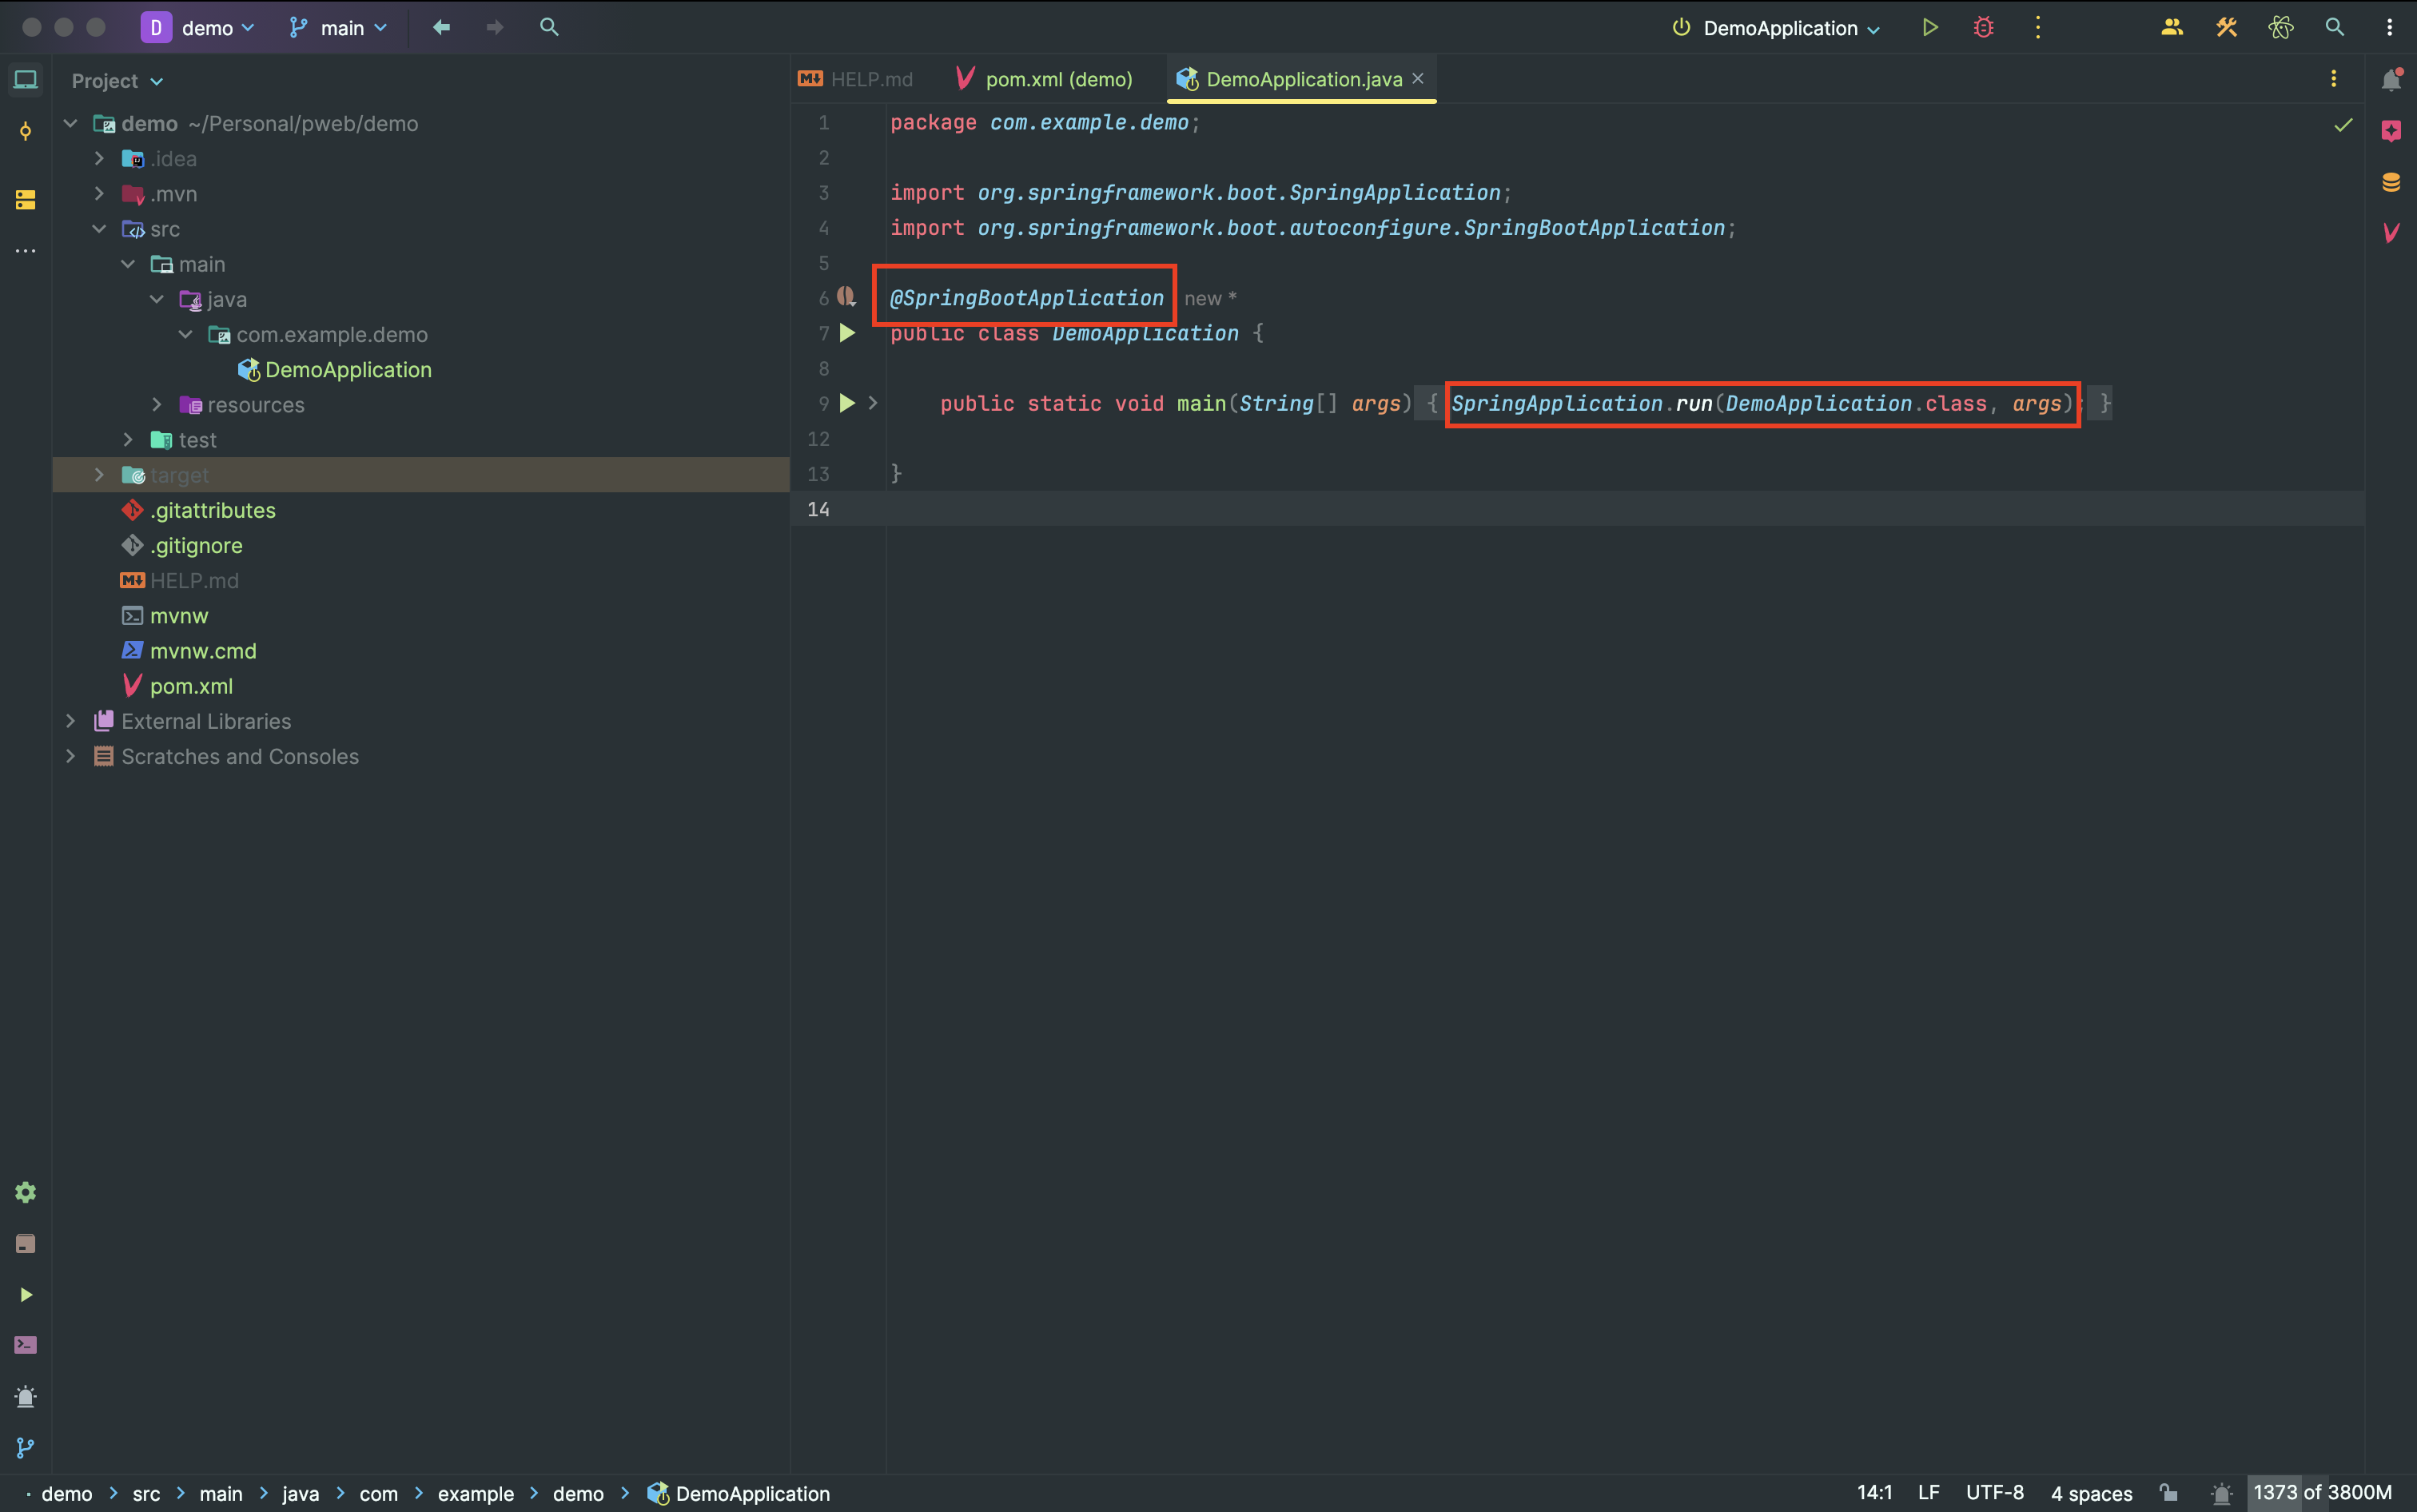Open the Terminal tool window

point(25,1345)
